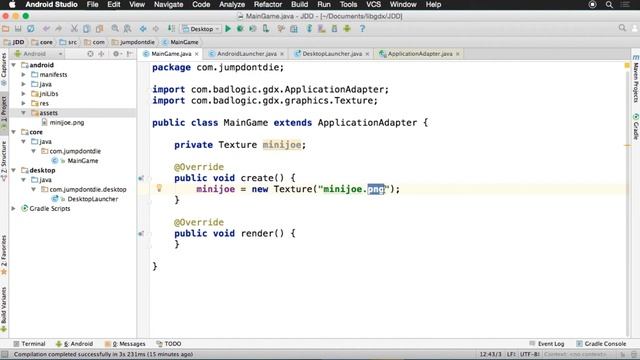Click the Scroll from Source target icon

[x=90, y=53]
